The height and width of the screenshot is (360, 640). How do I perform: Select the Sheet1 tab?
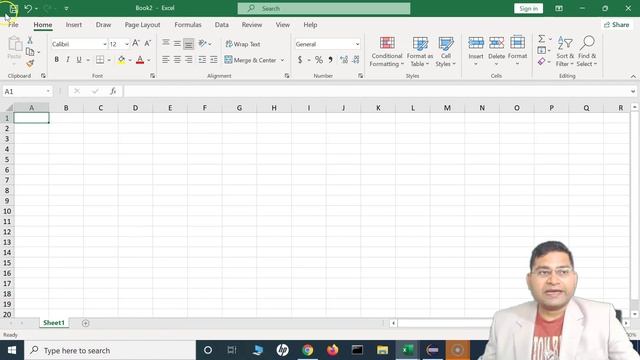pos(54,323)
